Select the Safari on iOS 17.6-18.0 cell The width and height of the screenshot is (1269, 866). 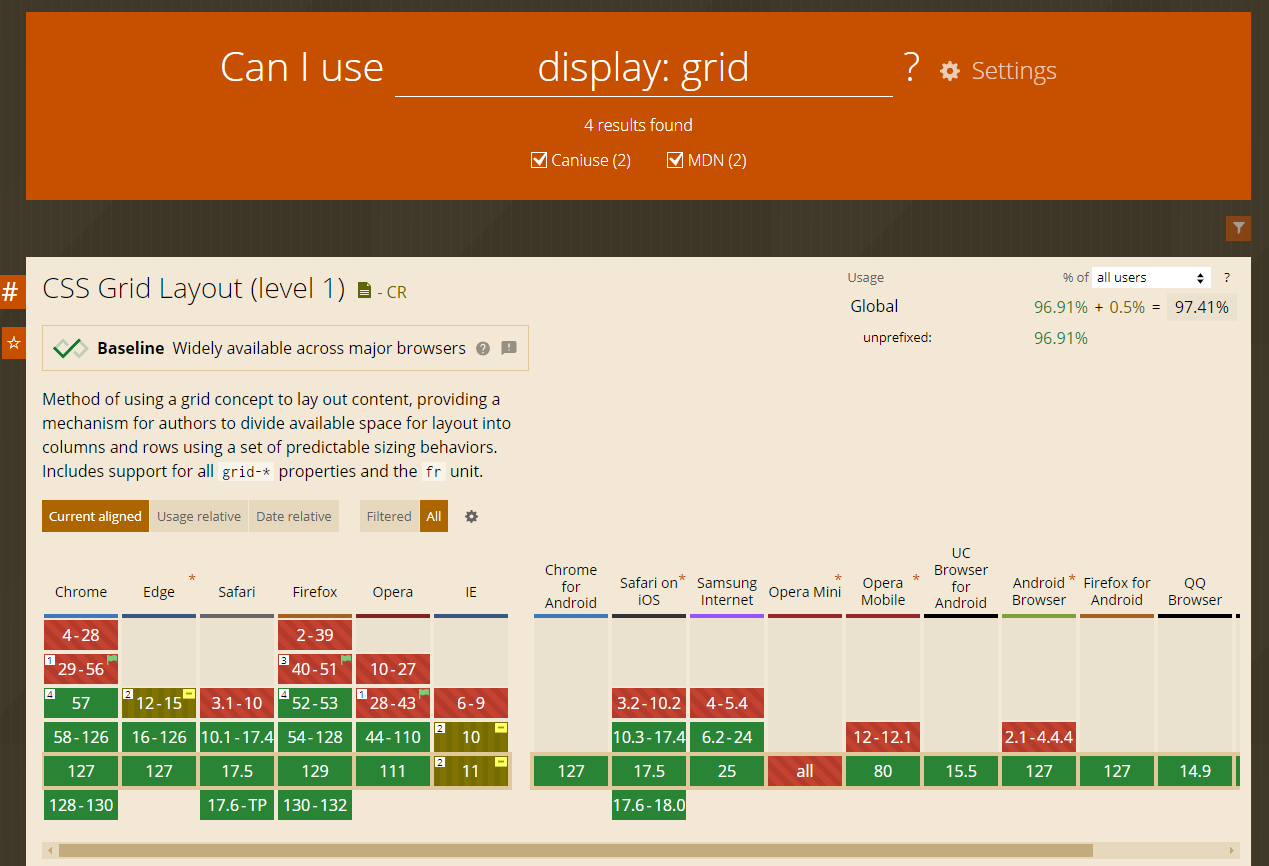pos(649,805)
